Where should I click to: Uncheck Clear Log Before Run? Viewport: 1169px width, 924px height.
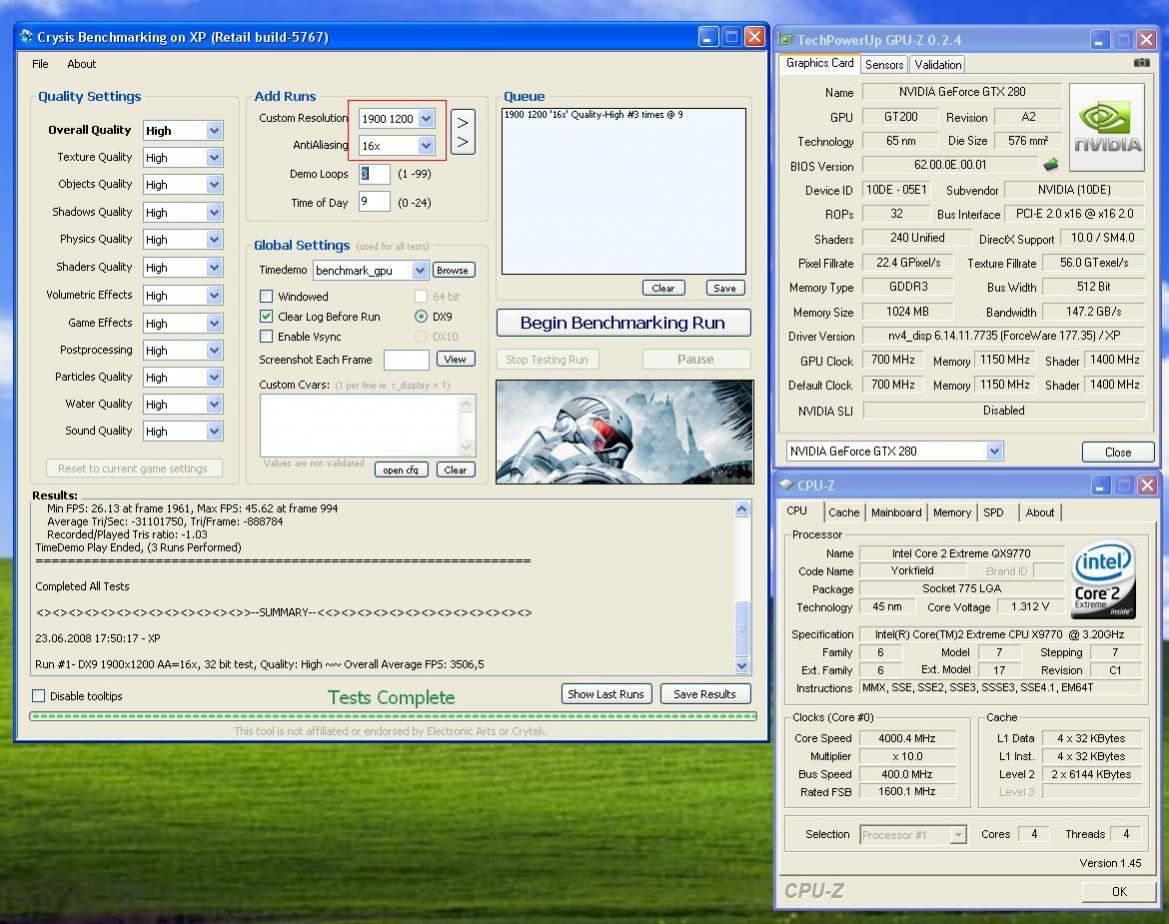266,316
